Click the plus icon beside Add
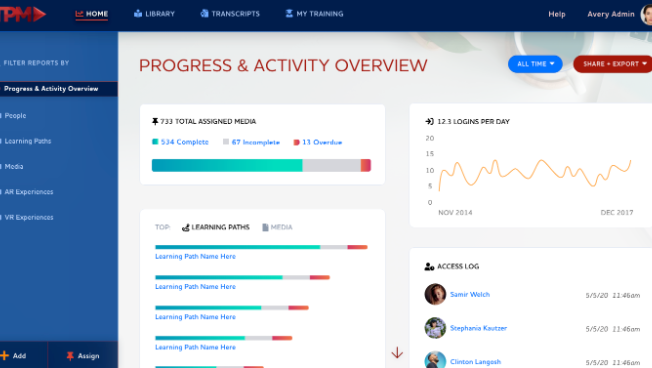 click(x=5, y=356)
